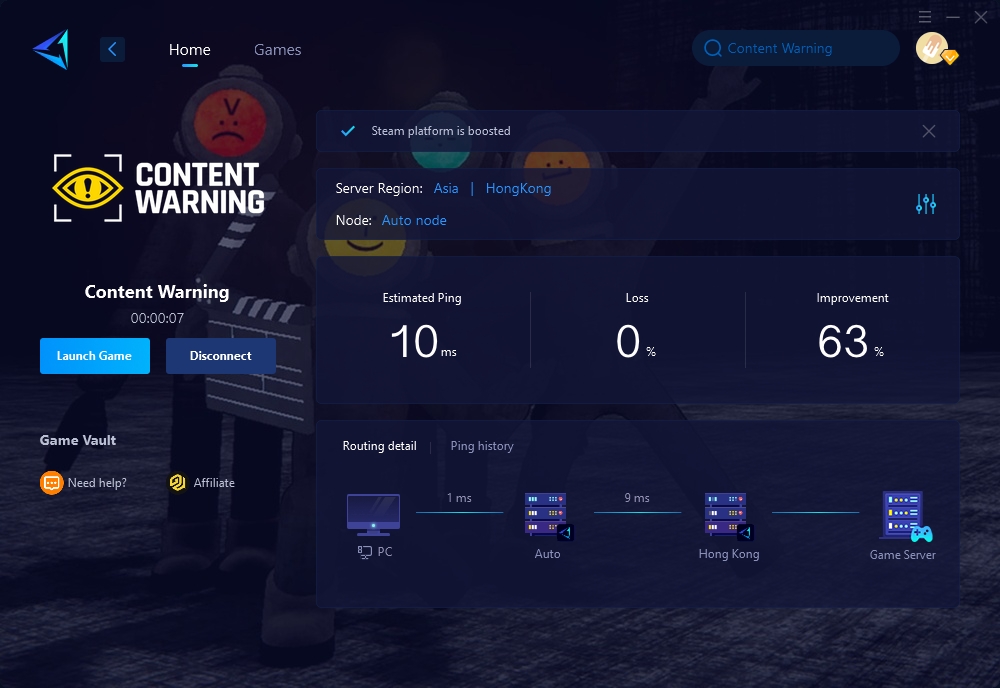1000x688 pixels.
Task: Open the hamburger menu icon
Action: (x=925, y=17)
